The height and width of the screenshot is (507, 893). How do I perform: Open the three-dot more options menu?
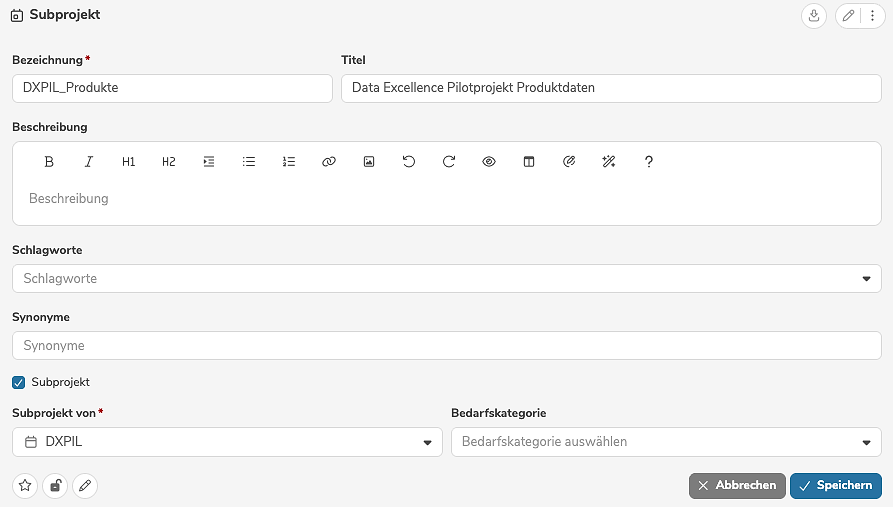click(x=872, y=16)
